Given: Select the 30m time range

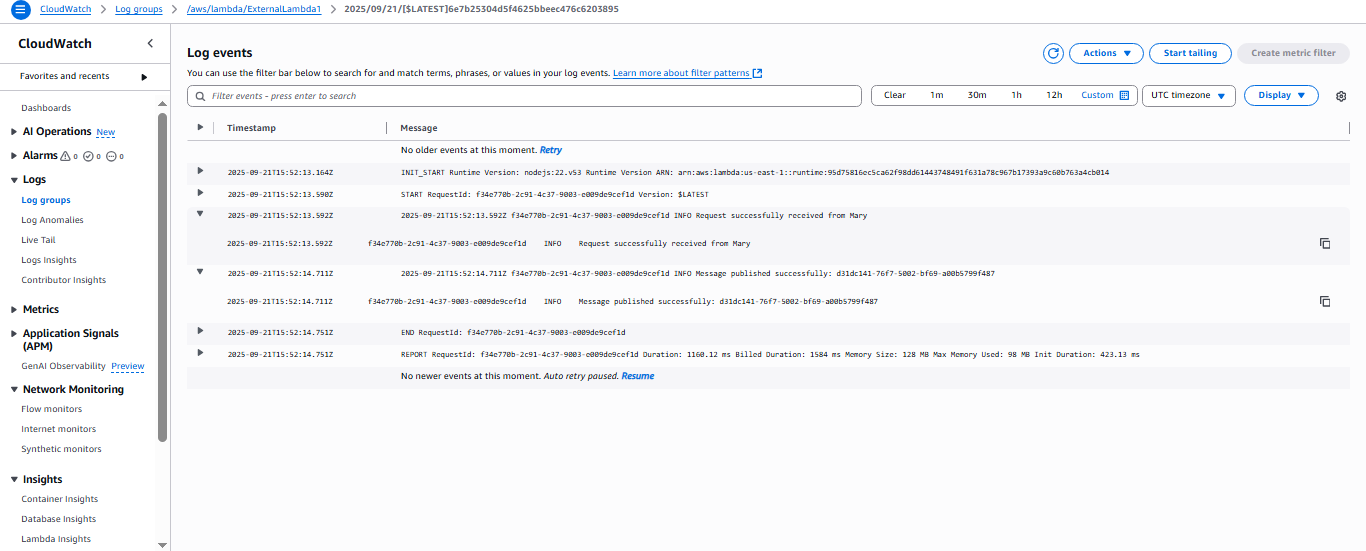Looking at the screenshot, I should pos(977,95).
